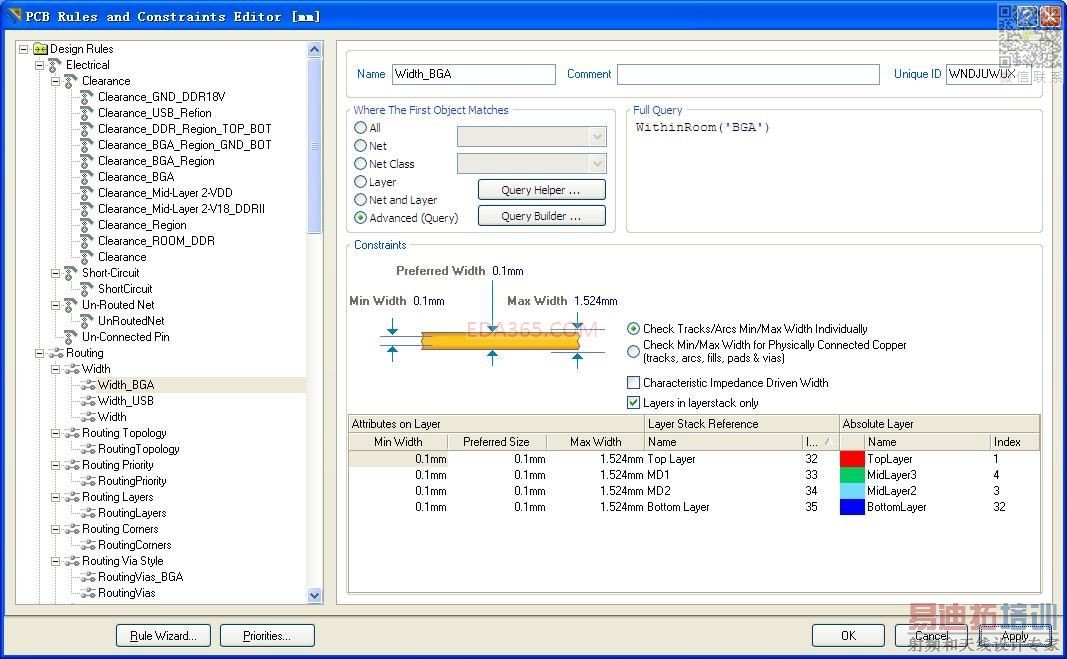
Task: Click the icon beside Clearance_ROOM_DDR rule
Action: tap(87, 241)
